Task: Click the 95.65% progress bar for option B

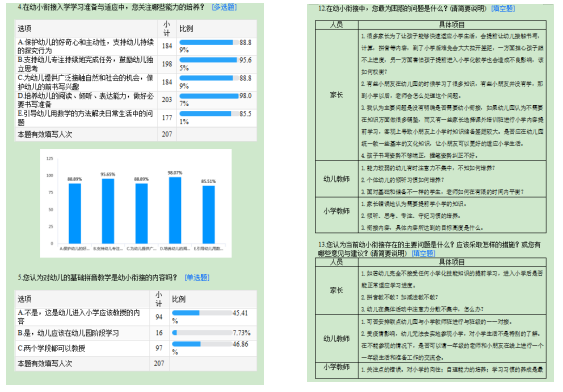Action: 209,60
